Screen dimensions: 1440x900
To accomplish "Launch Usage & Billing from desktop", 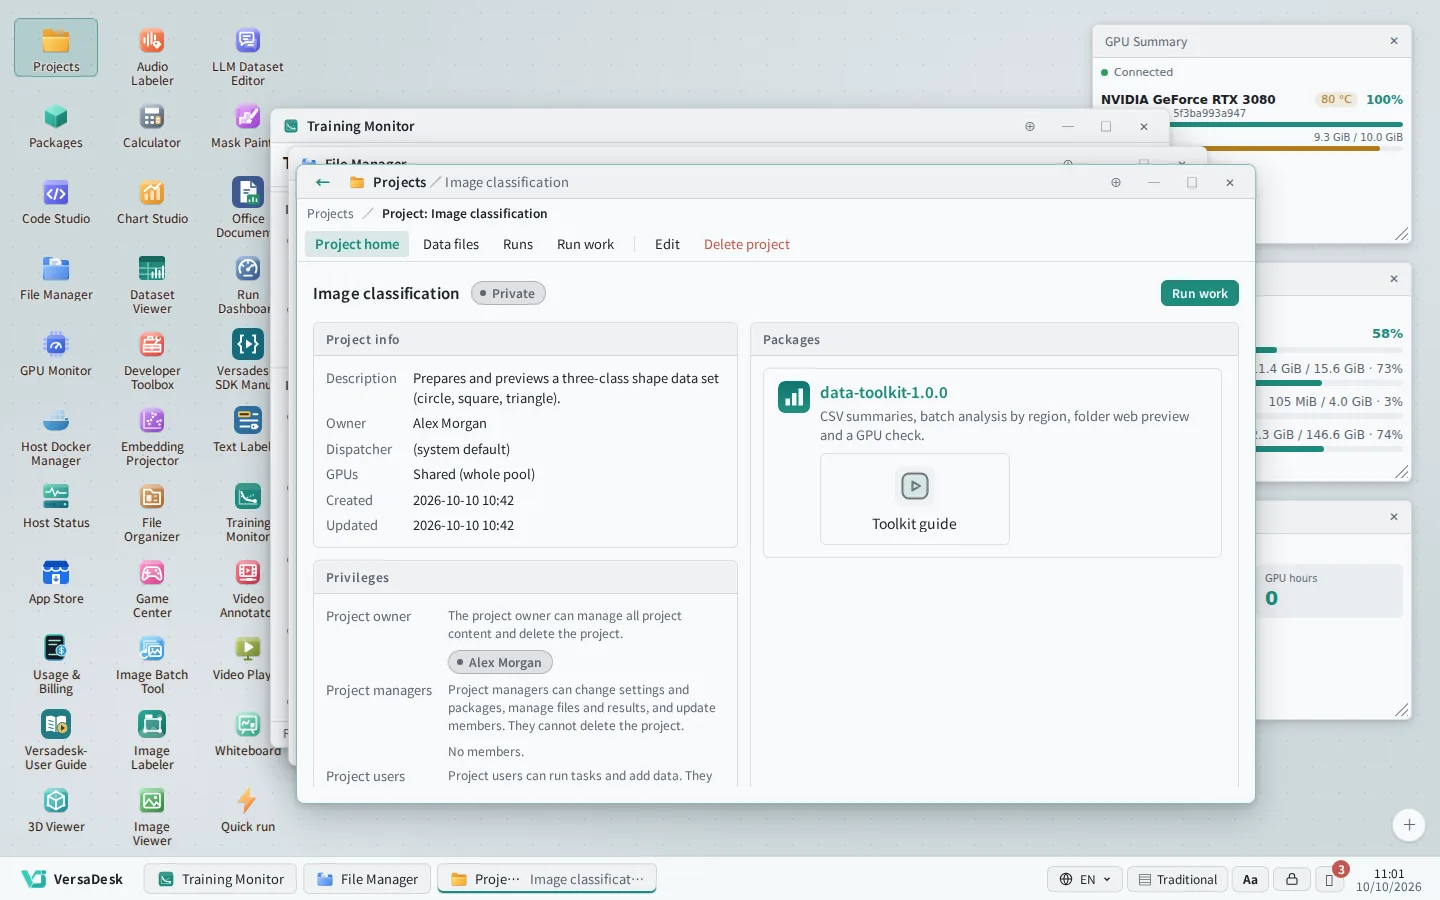I will pos(56,665).
